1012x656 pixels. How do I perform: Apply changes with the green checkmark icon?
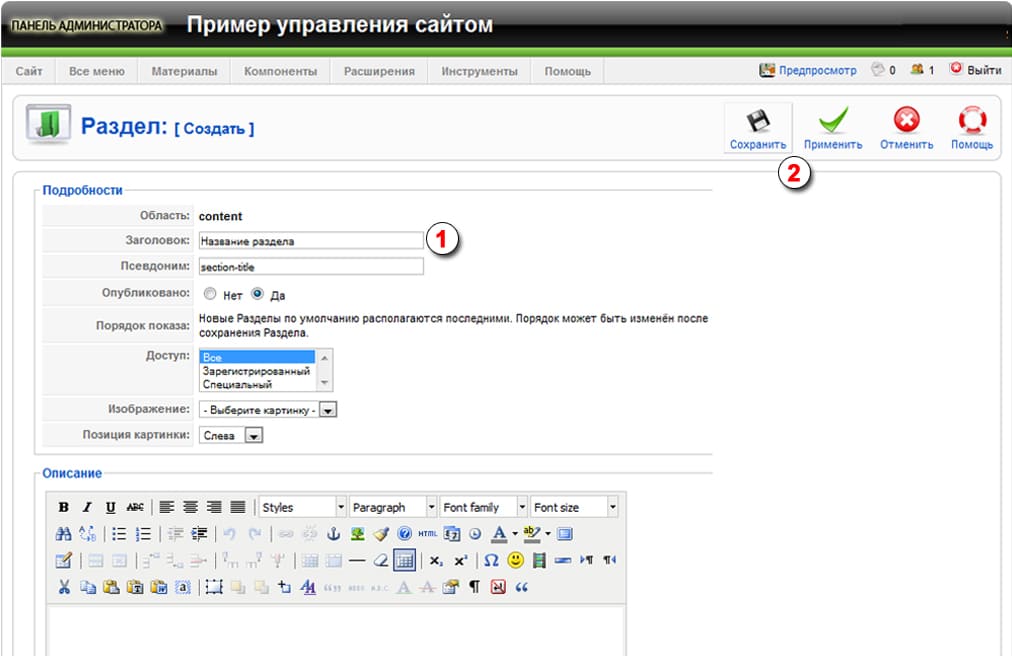(833, 122)
